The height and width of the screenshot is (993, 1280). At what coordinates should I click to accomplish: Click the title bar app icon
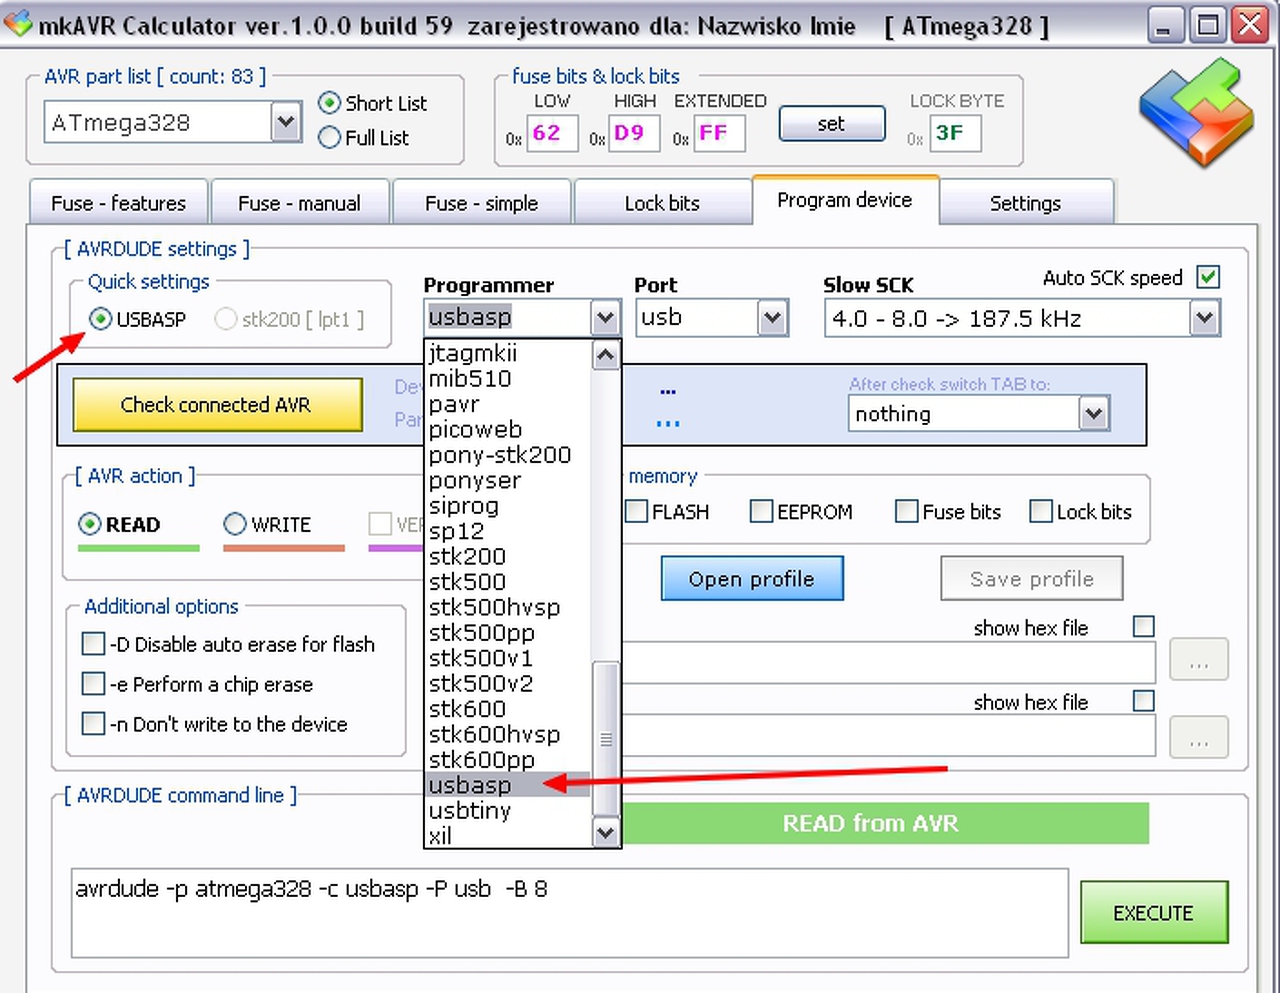coord(19,23)
